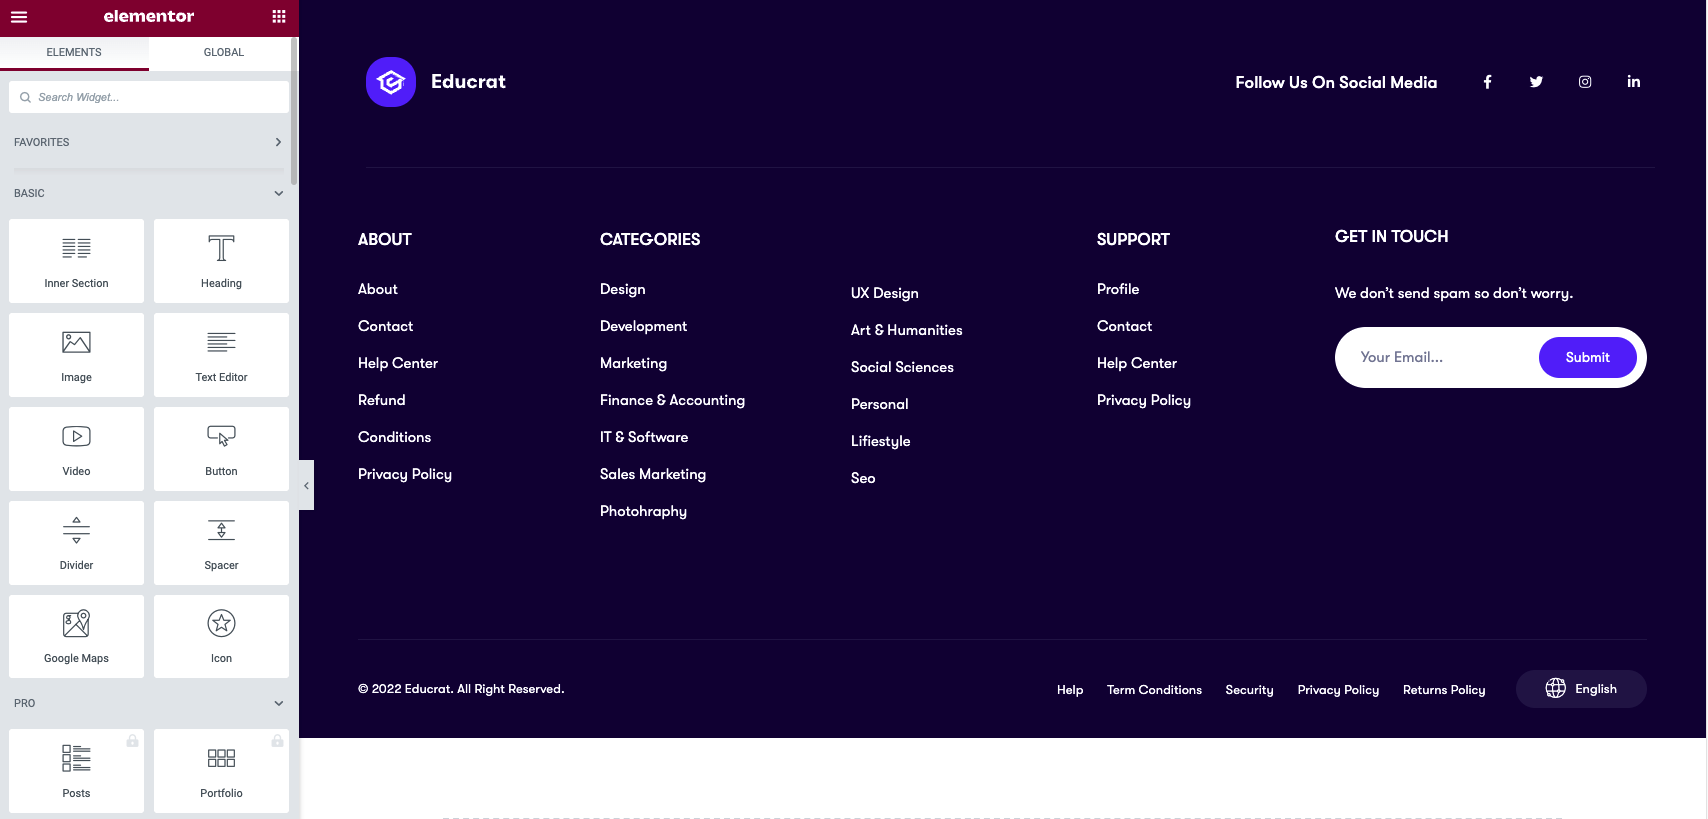The height and width of the screenshot is (819, 1708).
Task: Select the Inner Section widget
Action: click(x=76, y=261)
